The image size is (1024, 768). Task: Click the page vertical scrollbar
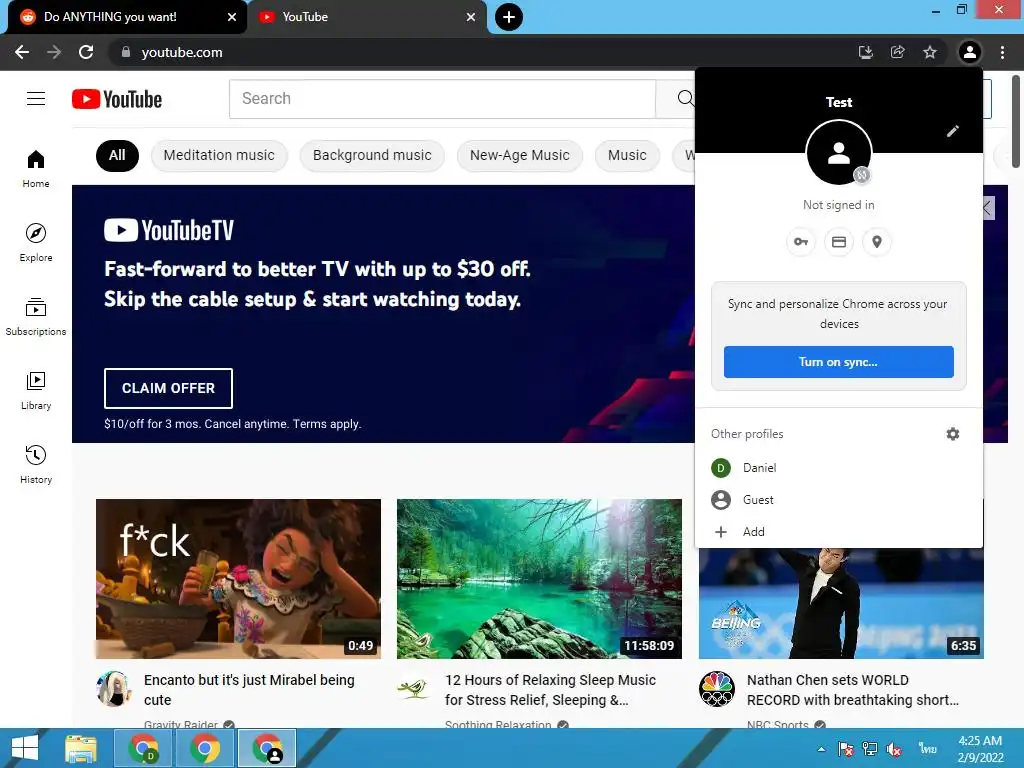point(1016,121)
